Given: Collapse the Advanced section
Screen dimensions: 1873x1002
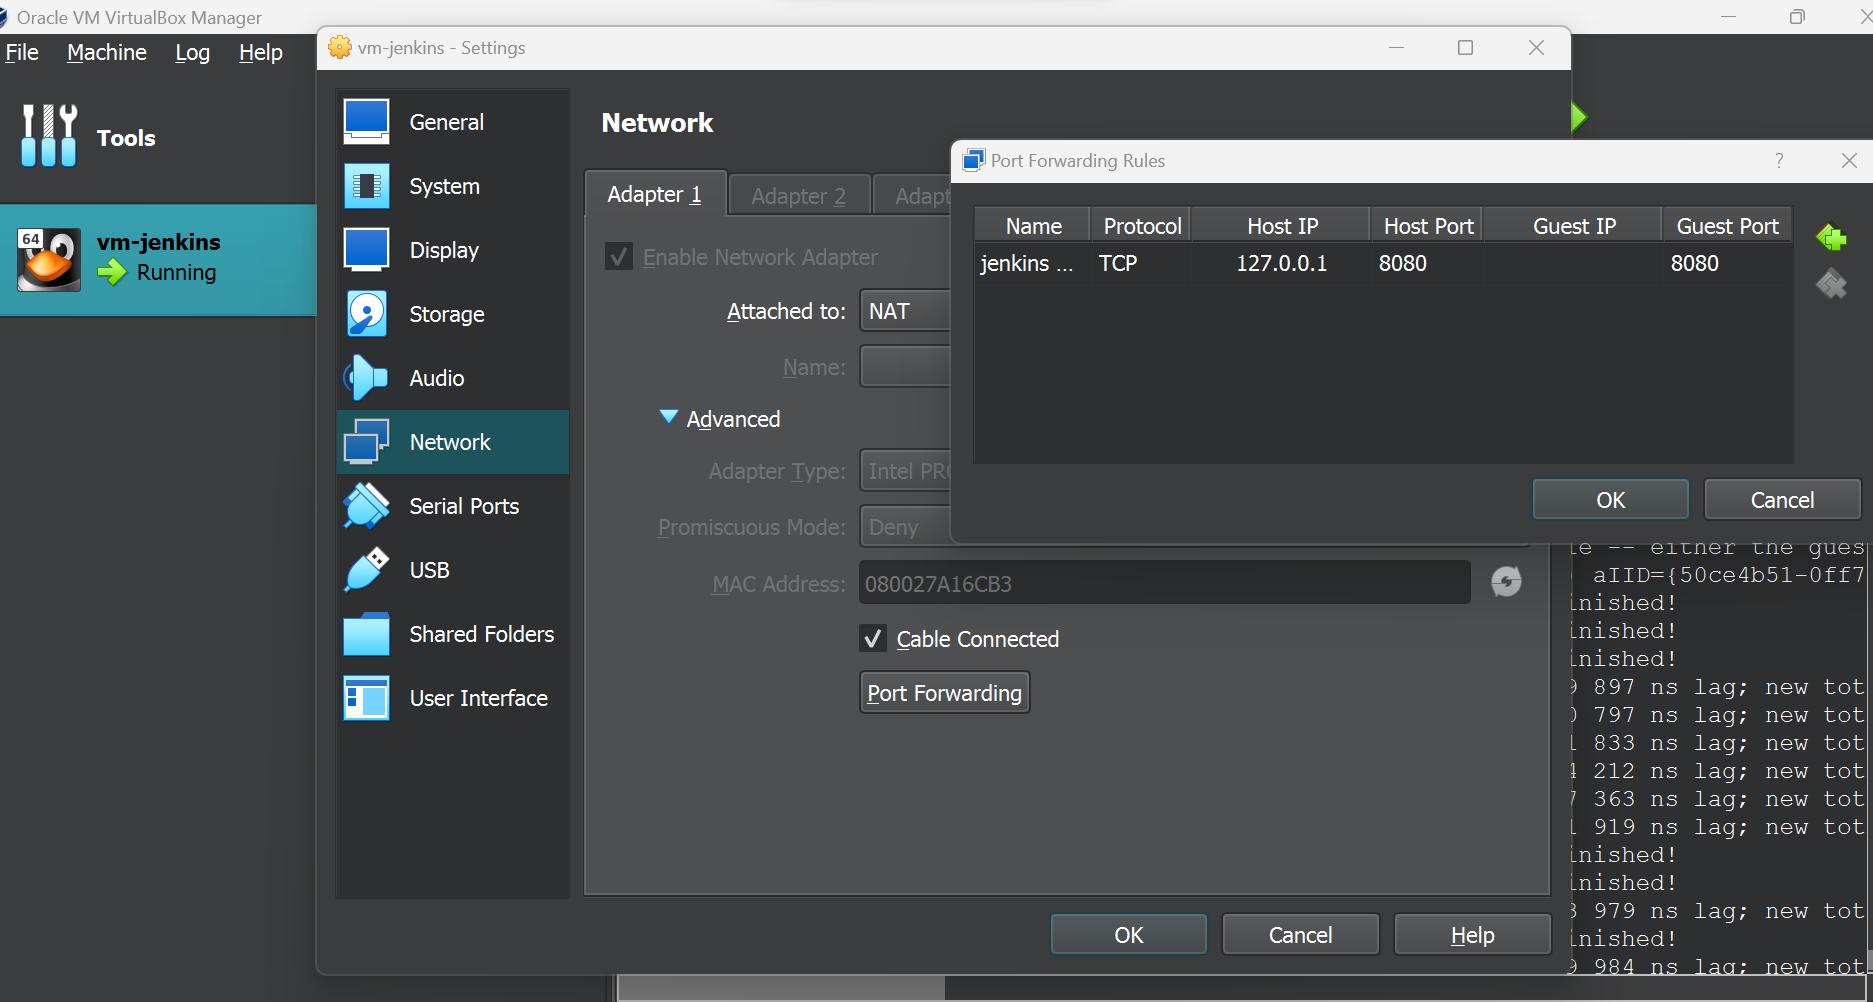Looking at the screenshot, I should (669, 417).
